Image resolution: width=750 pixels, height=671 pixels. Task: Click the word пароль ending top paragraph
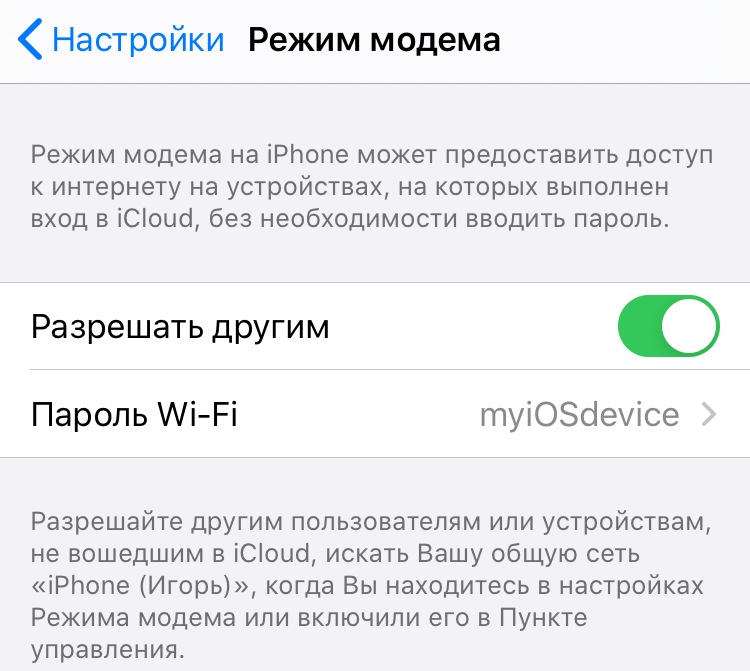621,219
